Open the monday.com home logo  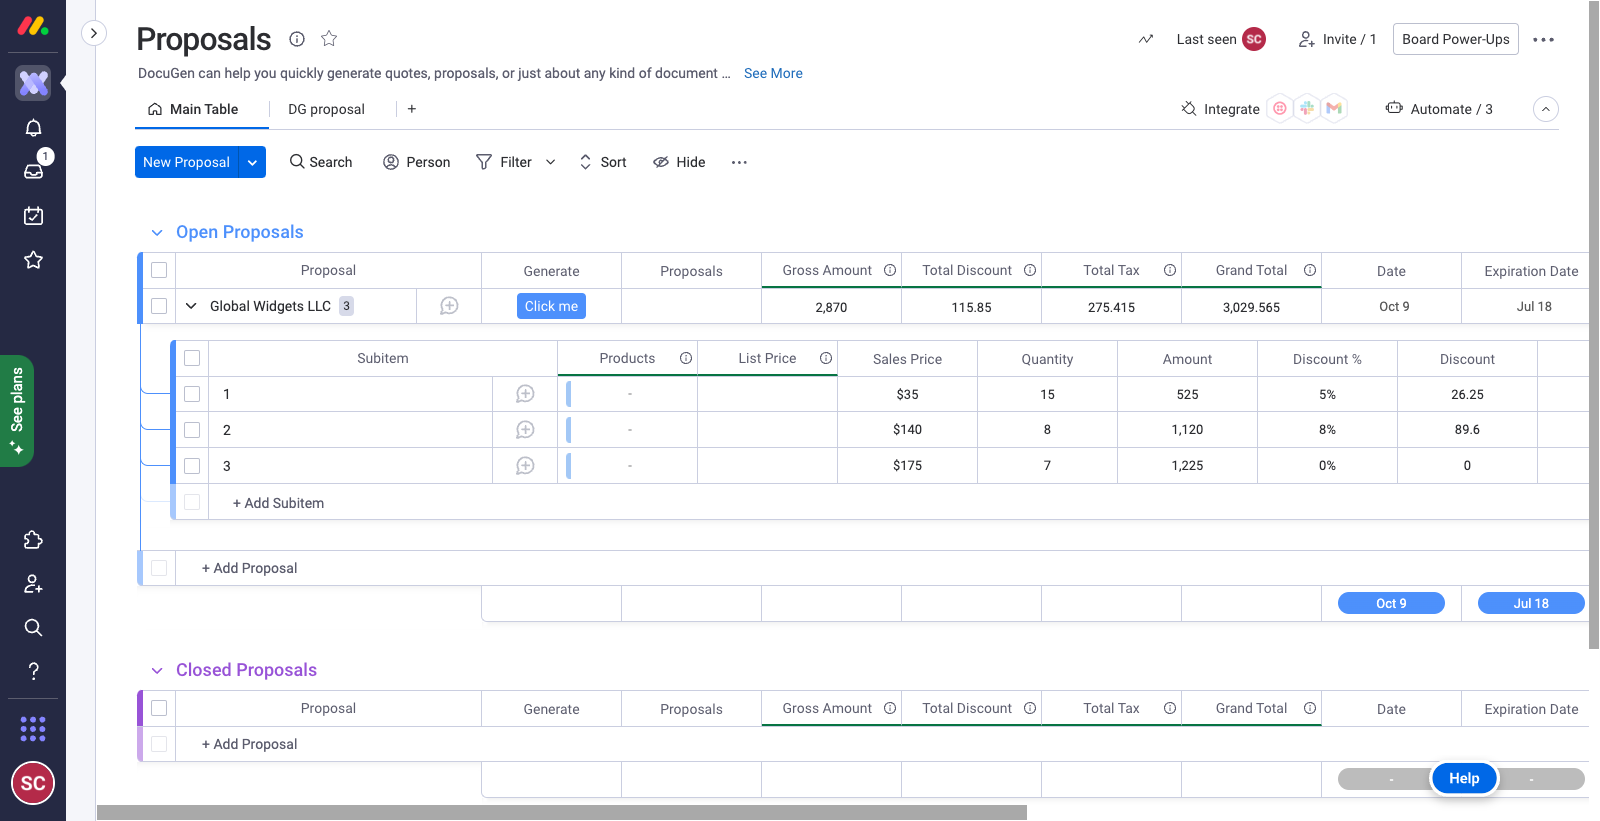[33, 26]
